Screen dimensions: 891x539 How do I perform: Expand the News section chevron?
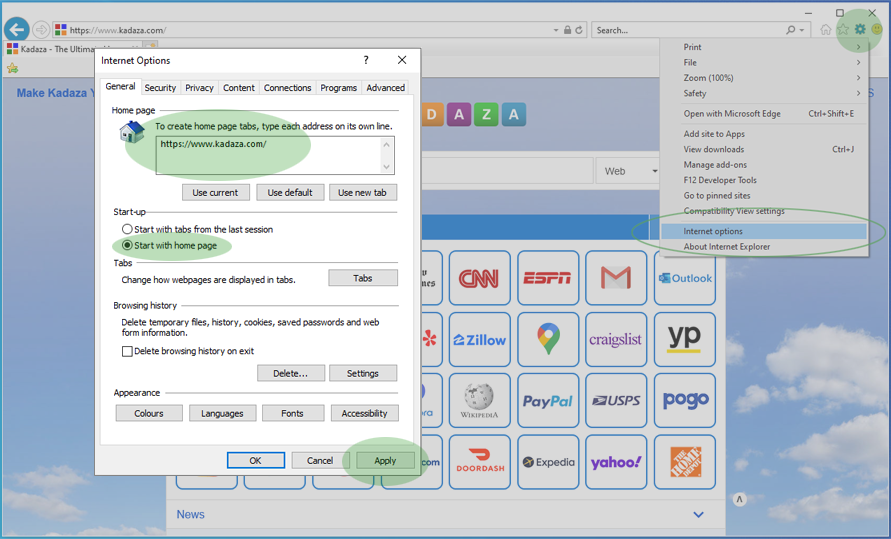(698, 515)
